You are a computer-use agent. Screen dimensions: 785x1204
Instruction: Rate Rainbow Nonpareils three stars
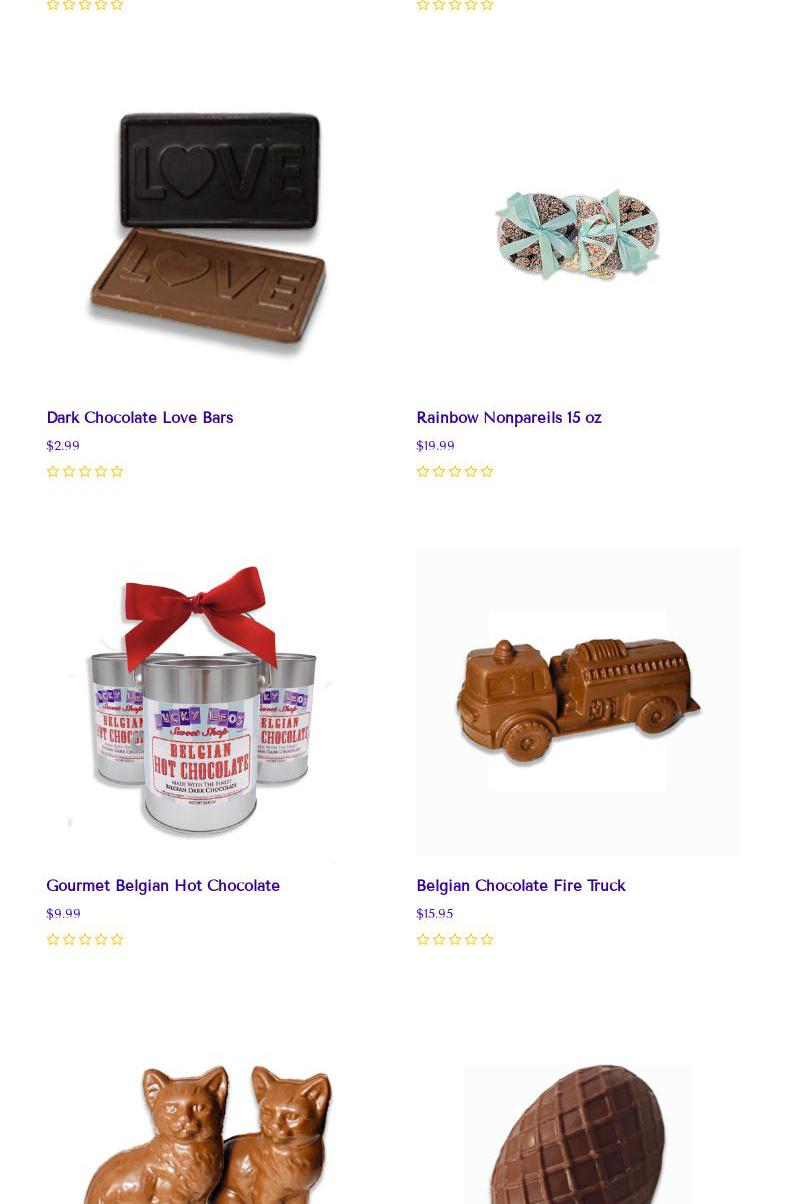click(x=455, y=472)
